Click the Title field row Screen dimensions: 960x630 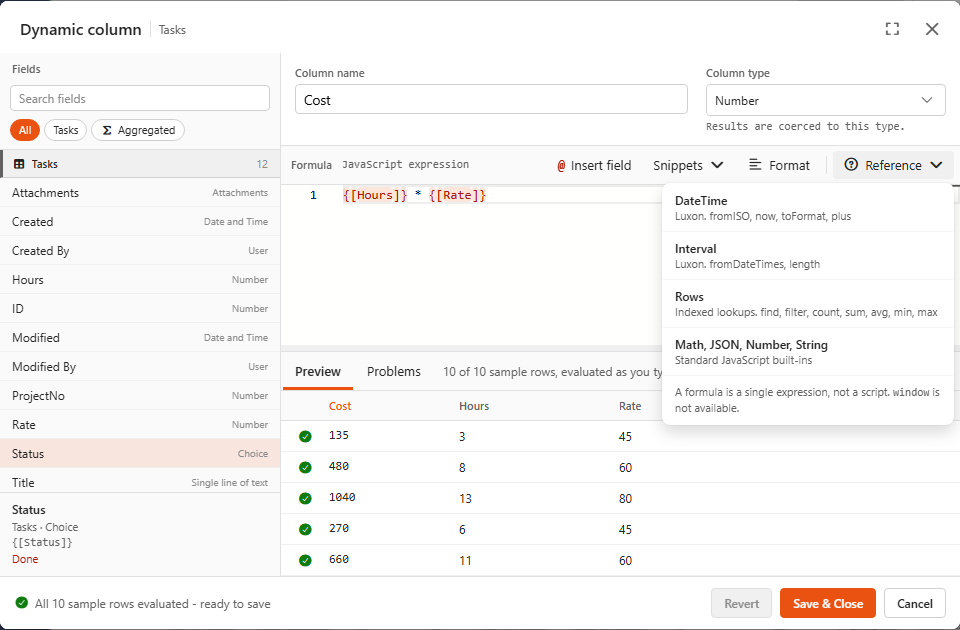click(140, 482)
